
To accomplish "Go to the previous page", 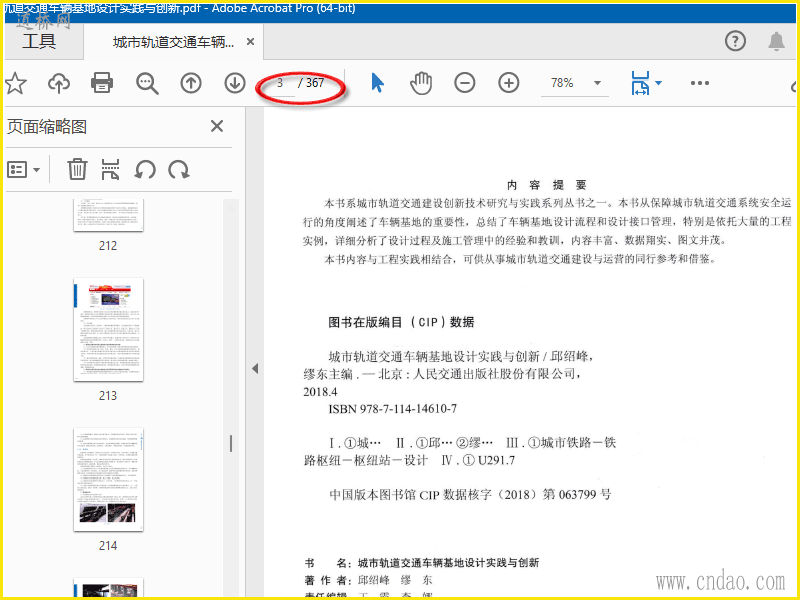I will (x=191, y=83).
